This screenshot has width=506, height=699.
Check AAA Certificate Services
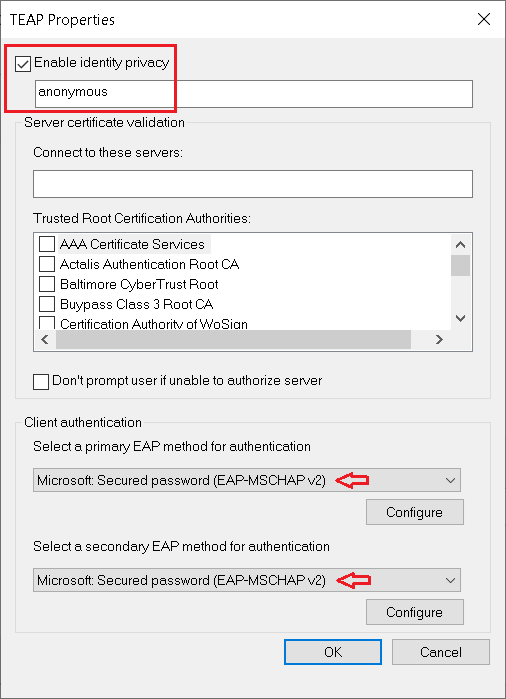click(x=47, y=244)
